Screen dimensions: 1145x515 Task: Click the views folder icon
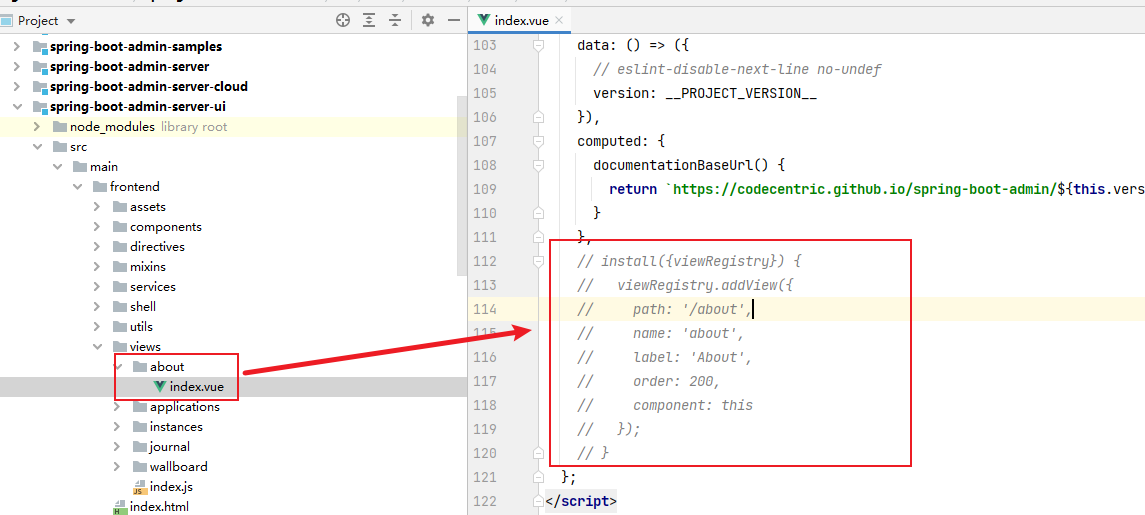tap(118, 347)
